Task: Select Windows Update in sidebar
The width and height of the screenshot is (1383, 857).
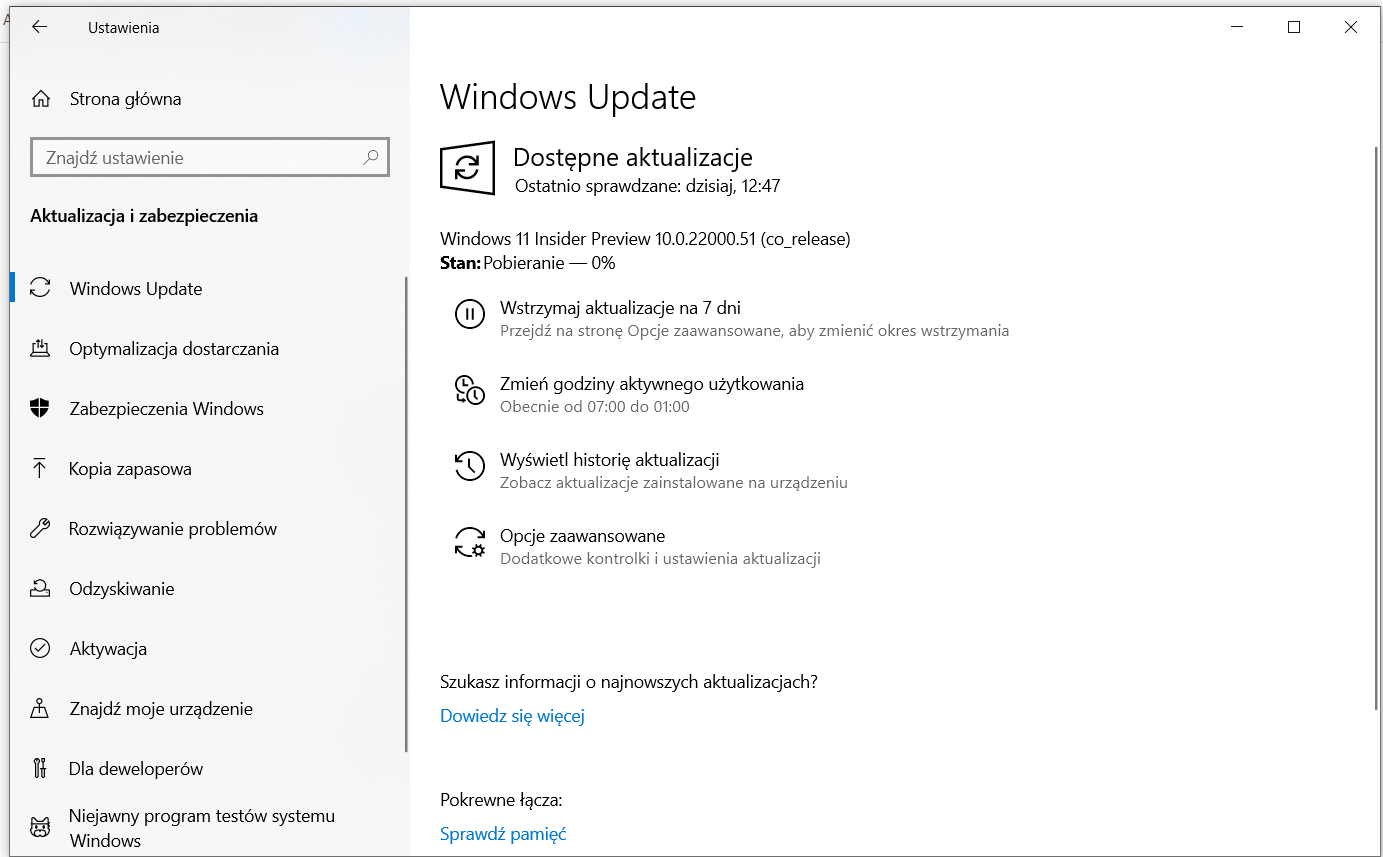Action: [x=136, y=289]
